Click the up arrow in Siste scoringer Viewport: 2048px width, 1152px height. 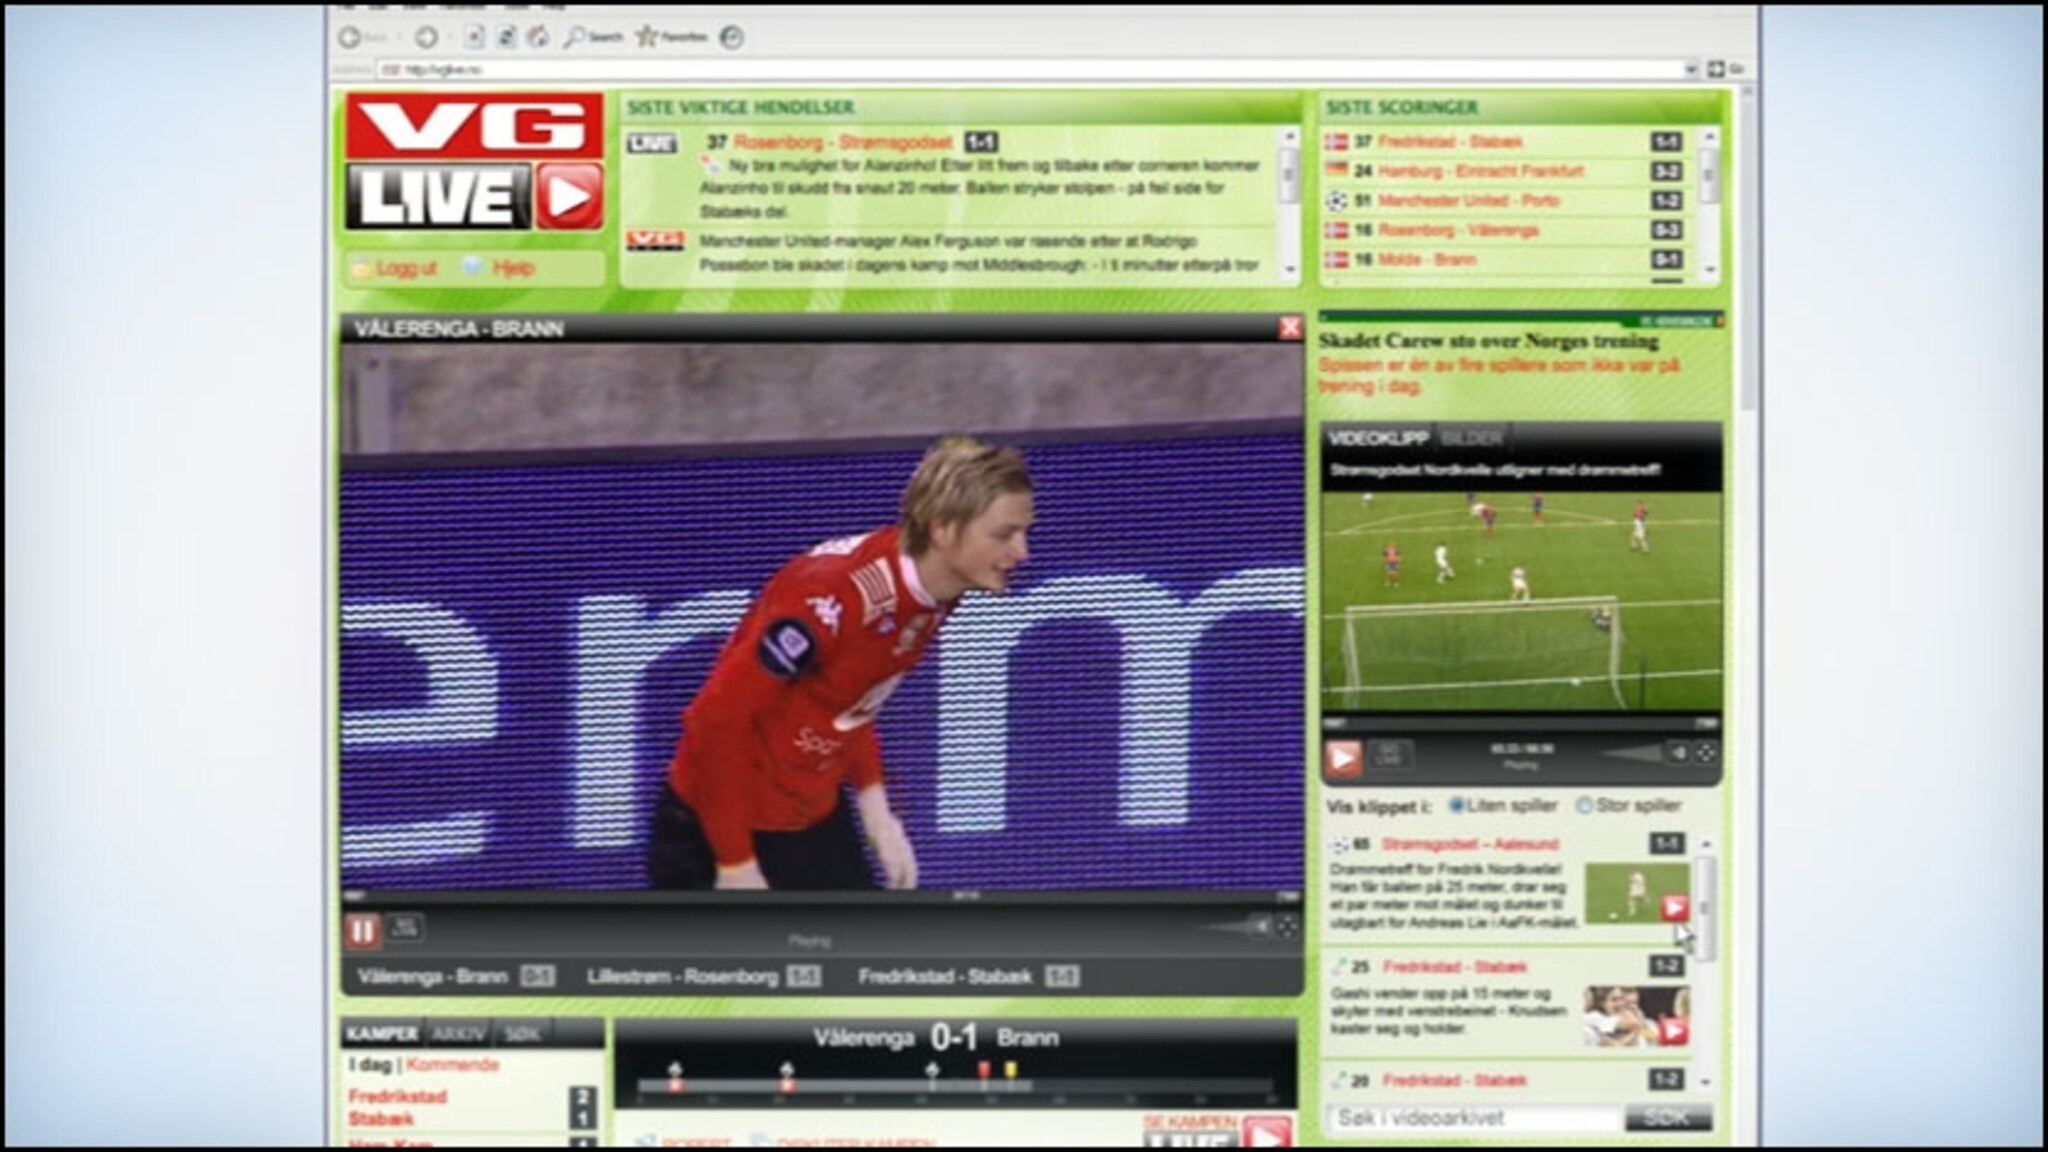click(1709, 136)
